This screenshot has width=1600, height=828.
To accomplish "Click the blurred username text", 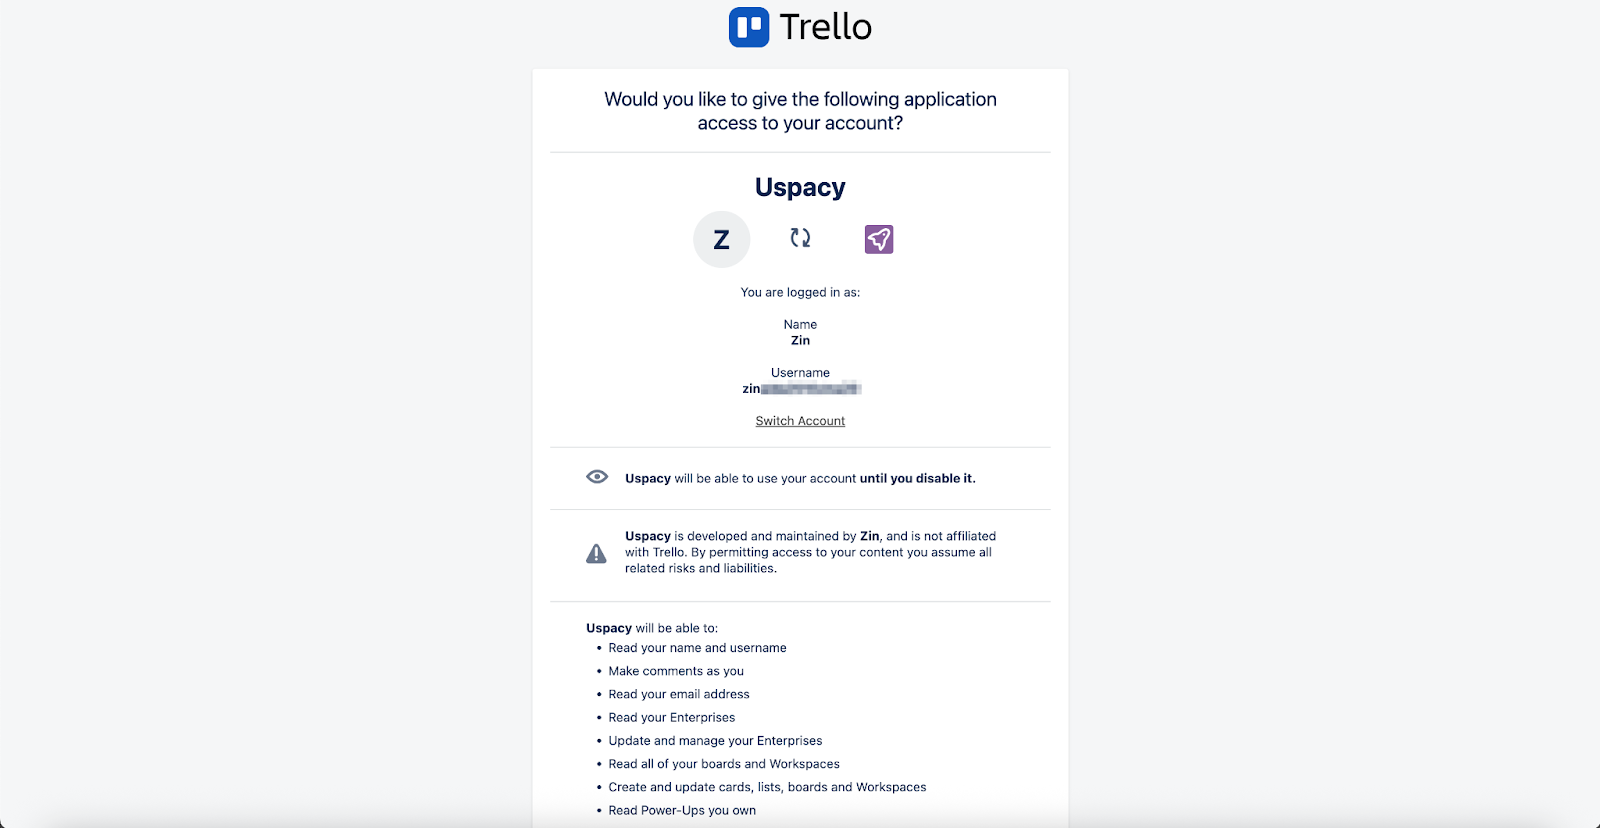I will tap(808, 388).
